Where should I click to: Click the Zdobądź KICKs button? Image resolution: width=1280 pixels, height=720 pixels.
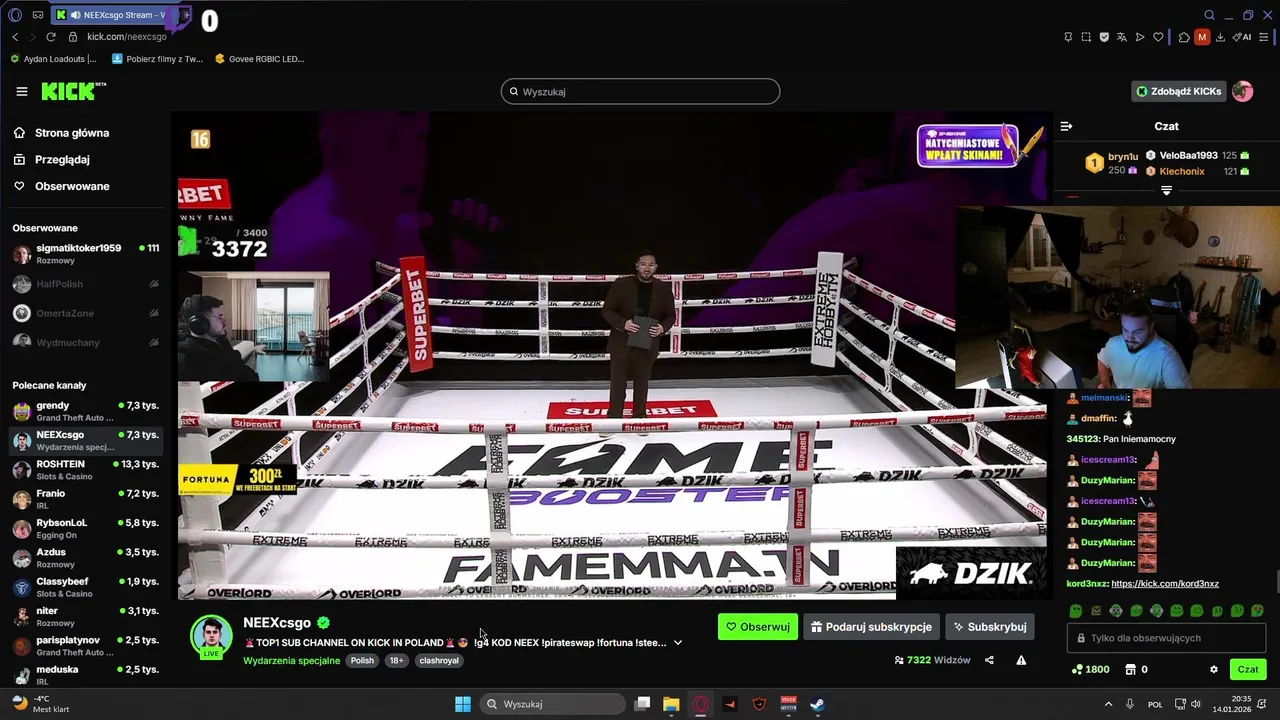1178,91
